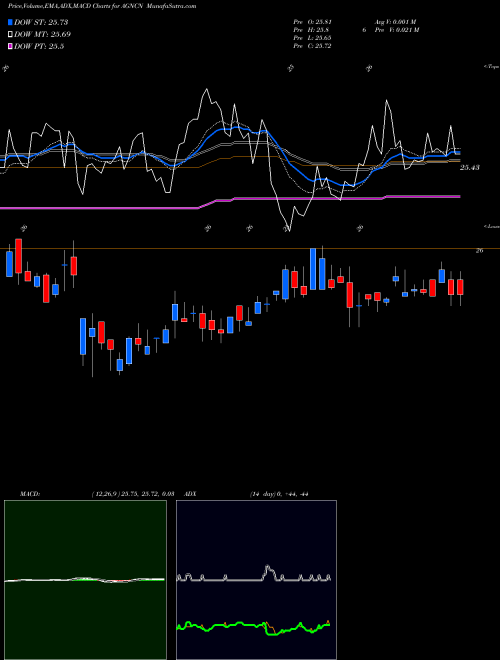The height and width of the screenshot is (660, 500).
Task: Click the chart title mentioning AGNCN MunafaSutra.com
Action: click(x=102, y=7)
